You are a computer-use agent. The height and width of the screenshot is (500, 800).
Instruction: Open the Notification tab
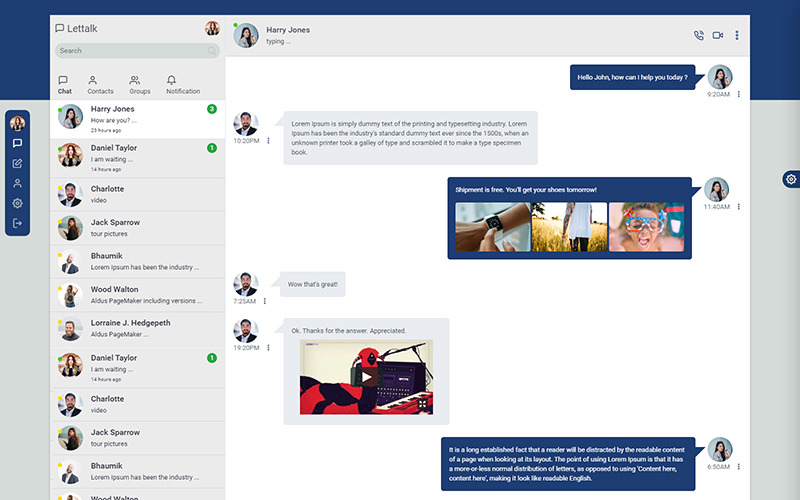coord(182,85)
